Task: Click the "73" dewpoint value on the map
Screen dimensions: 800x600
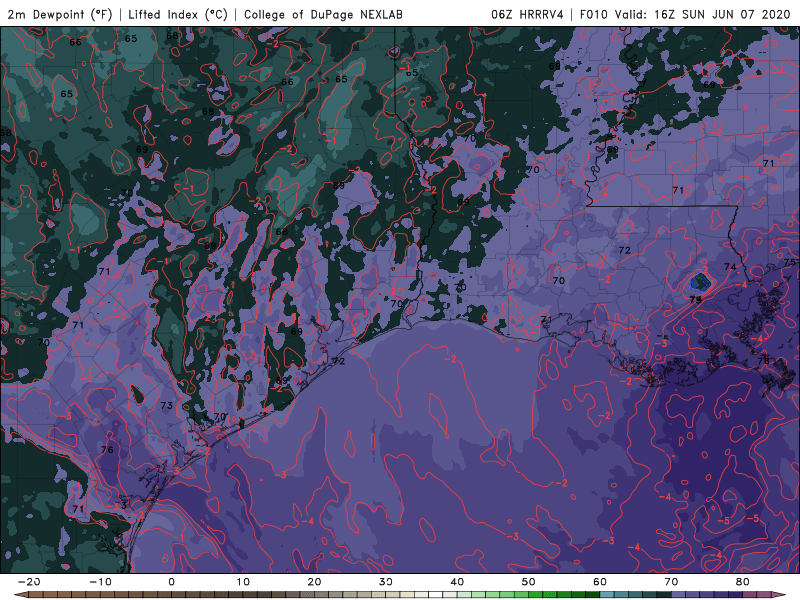Action: click(166, 406)
